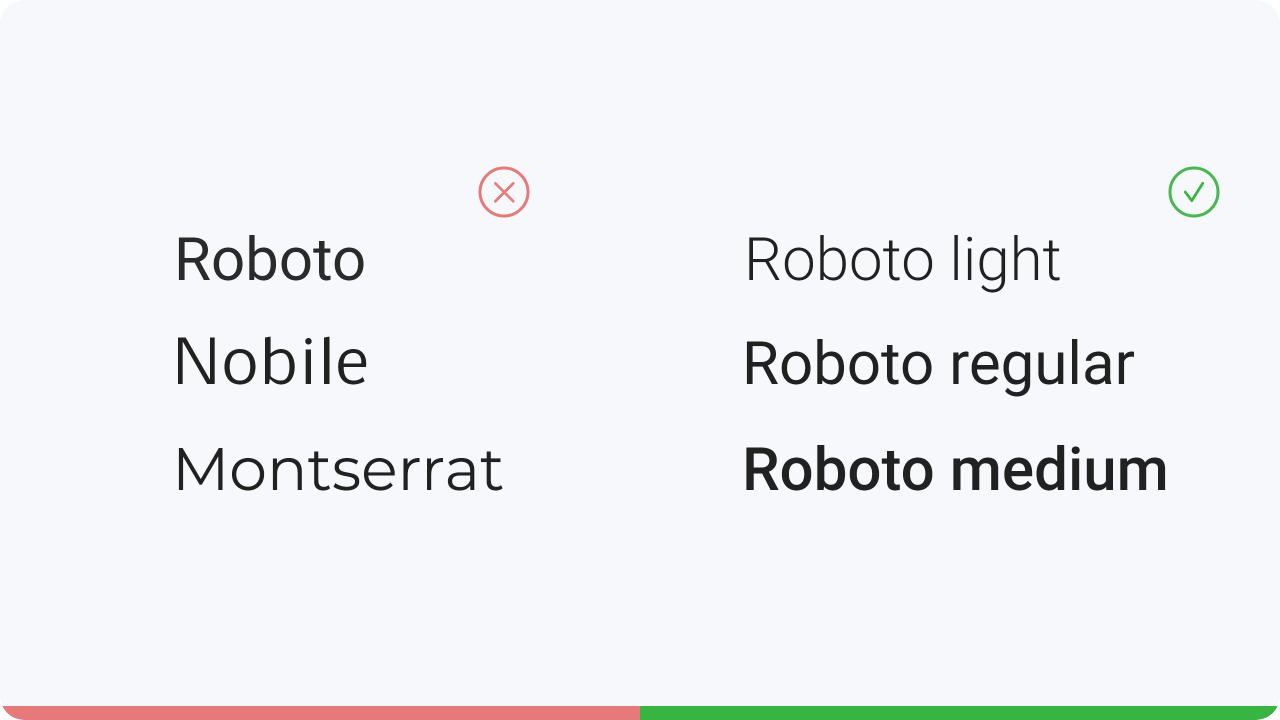Select the Montserrat font sample
The width and height of the screenshot is (1280, 720).
tap(338, 470)
